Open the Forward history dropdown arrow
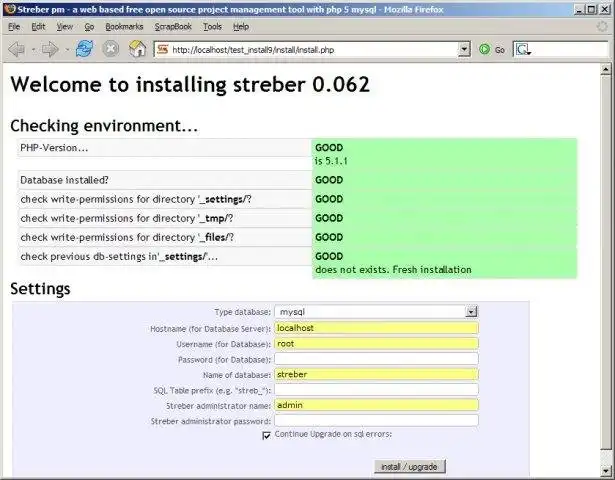 pyautogui.click(x=67, y=50)
